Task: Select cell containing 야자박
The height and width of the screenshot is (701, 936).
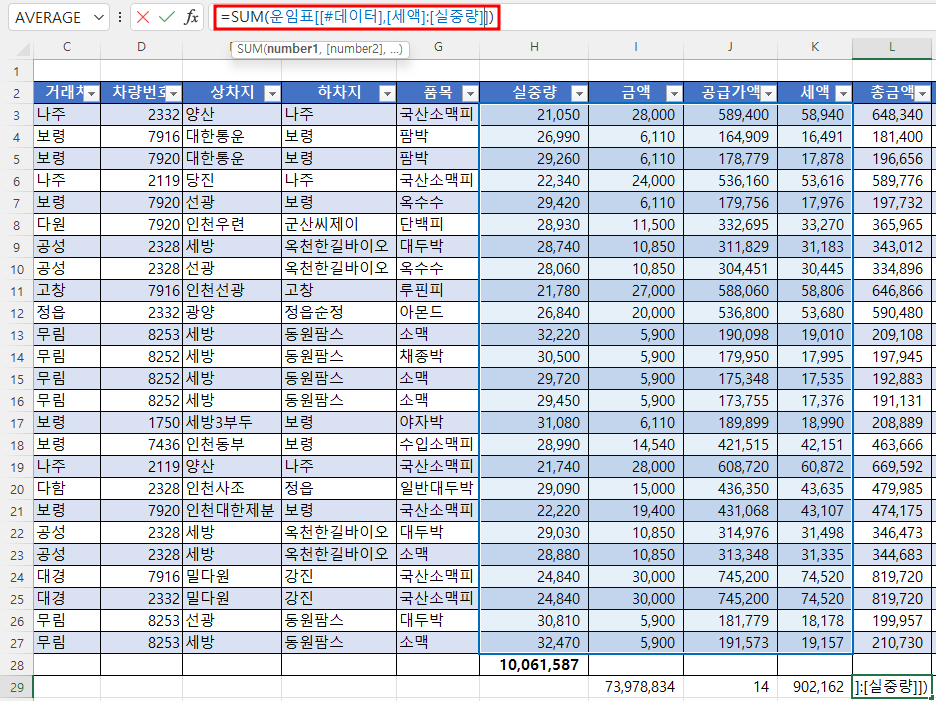Action: coord(438,423)
